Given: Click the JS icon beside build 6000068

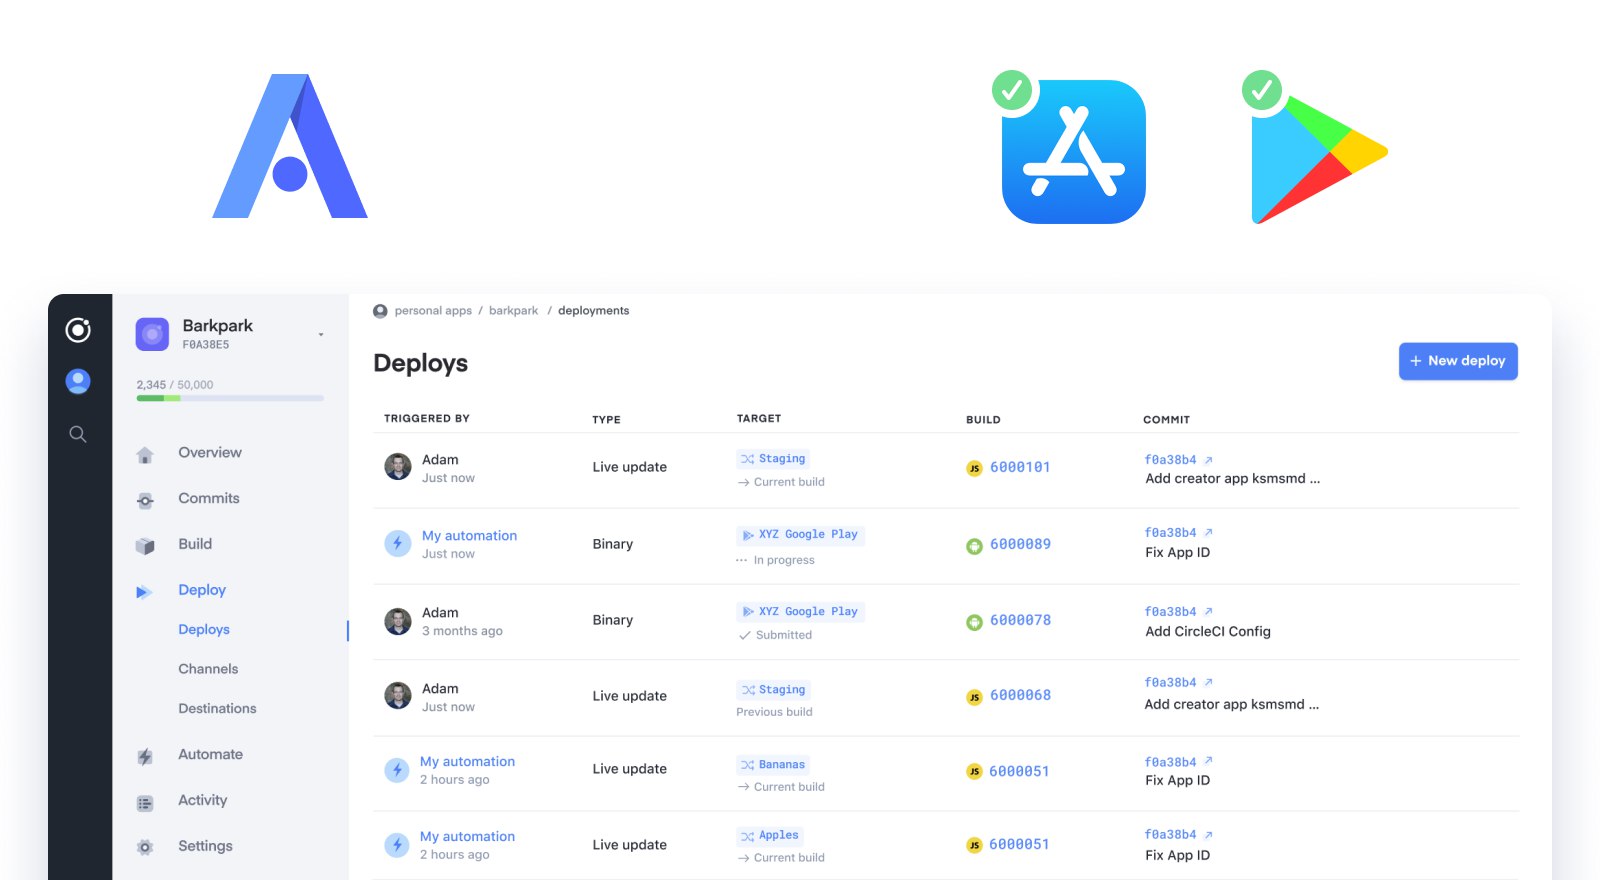Looking at the screenshot, I should (x=974, y=697).
